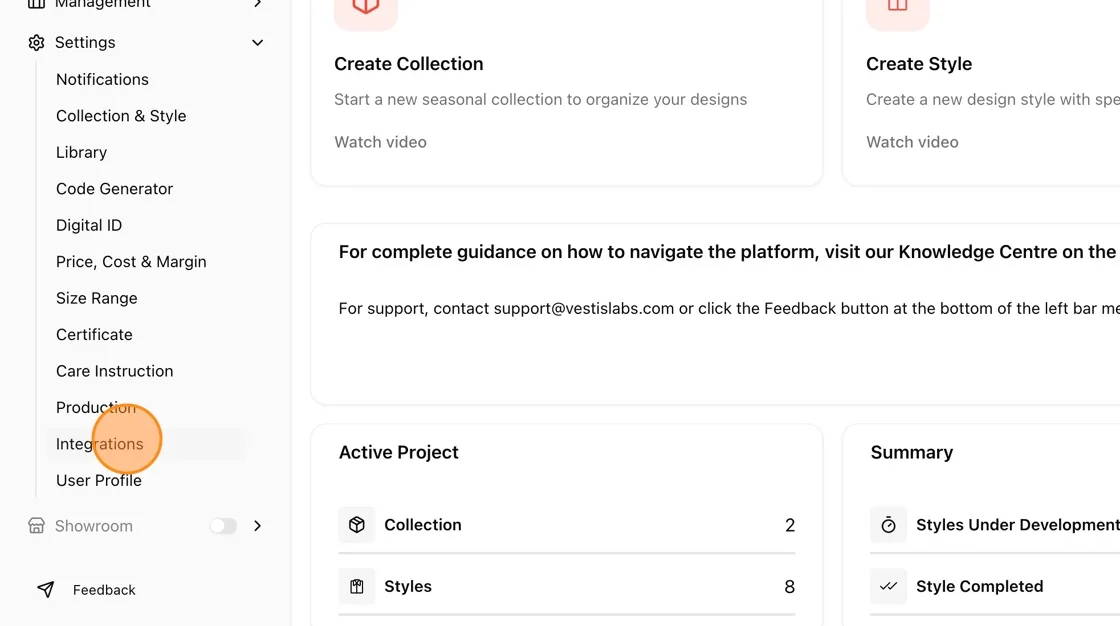The width and height of the screenshot is (1120, 626).
Task: Click the Create Style heading
Action: click(919, 64)
